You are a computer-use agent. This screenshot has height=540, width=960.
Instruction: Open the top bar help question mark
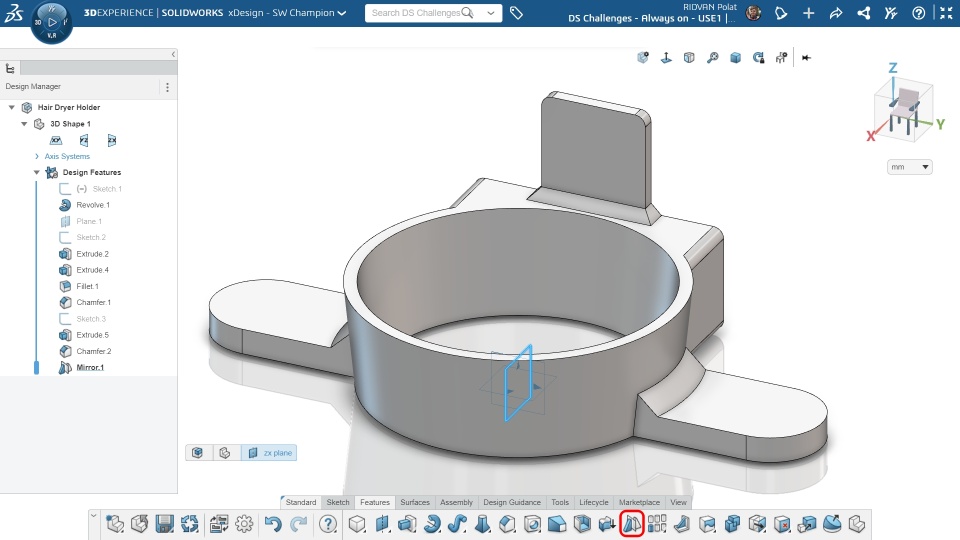(x=918, y=13)
